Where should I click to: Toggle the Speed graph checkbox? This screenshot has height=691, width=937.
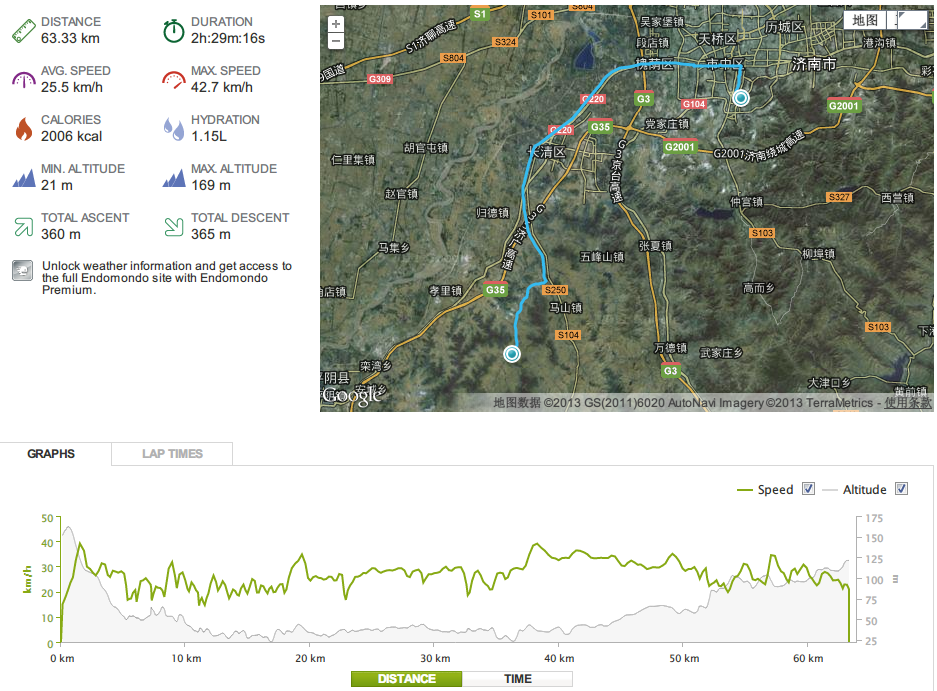[x=809, y=489]
